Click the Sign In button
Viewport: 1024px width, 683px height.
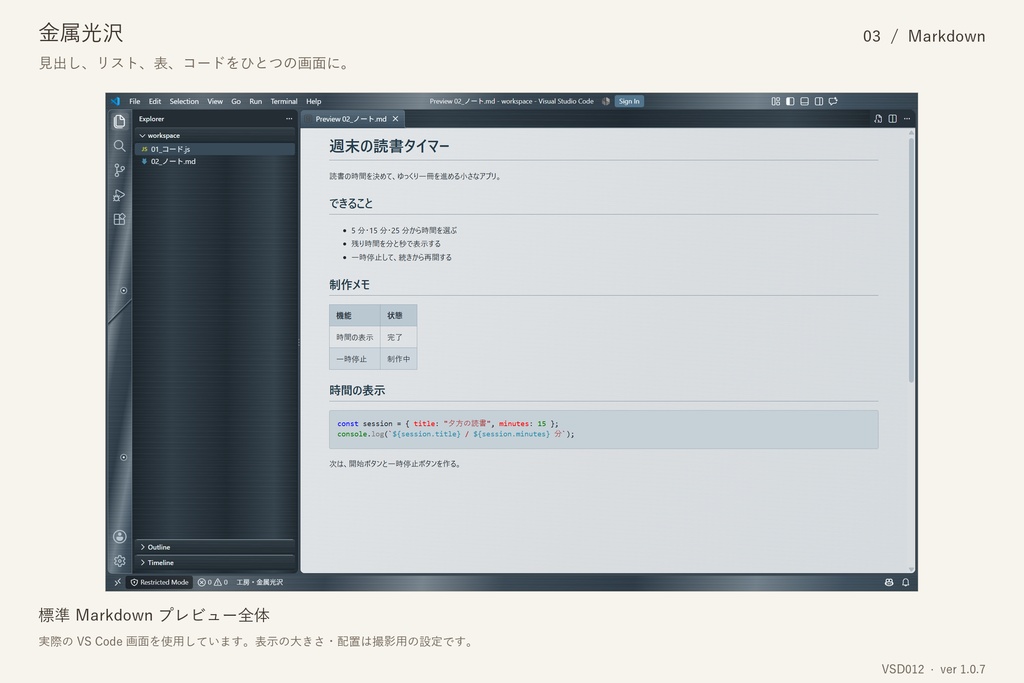(629, 101)
